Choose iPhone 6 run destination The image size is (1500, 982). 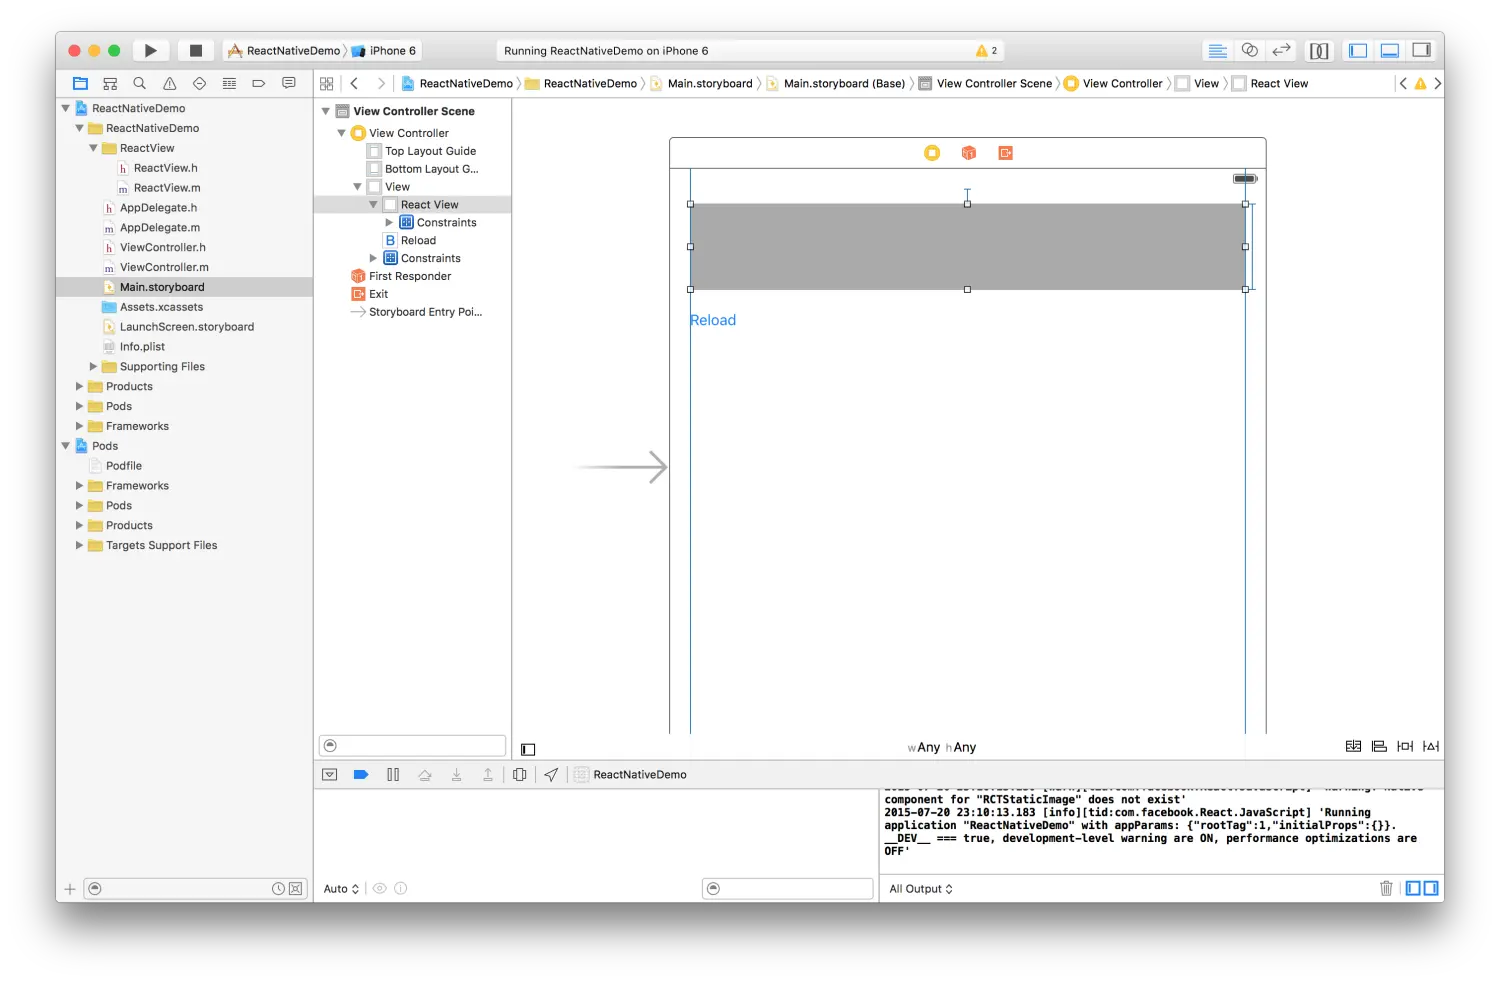pos(384,51)
